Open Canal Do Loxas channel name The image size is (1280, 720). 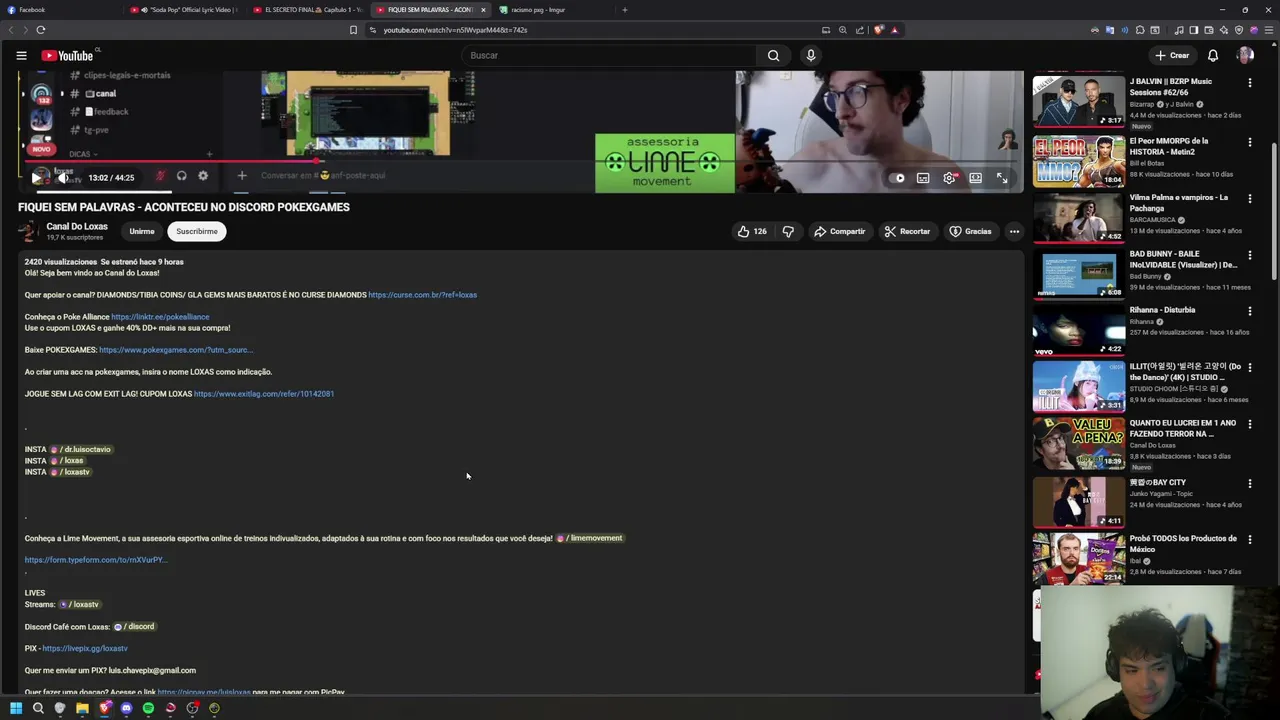coord(77,226)
